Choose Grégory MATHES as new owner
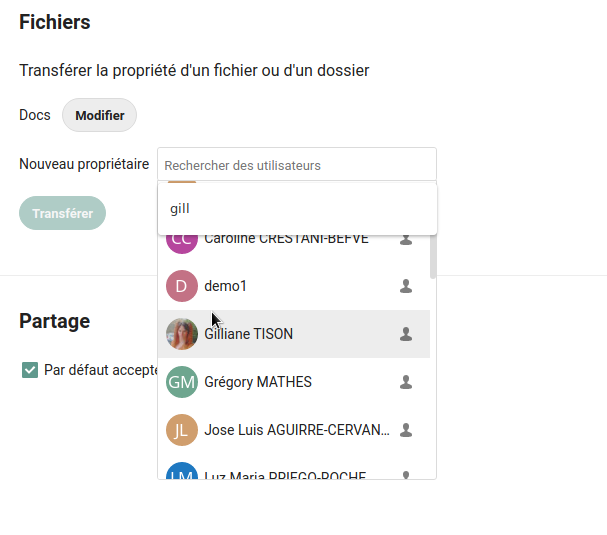 tap(258, 382)
